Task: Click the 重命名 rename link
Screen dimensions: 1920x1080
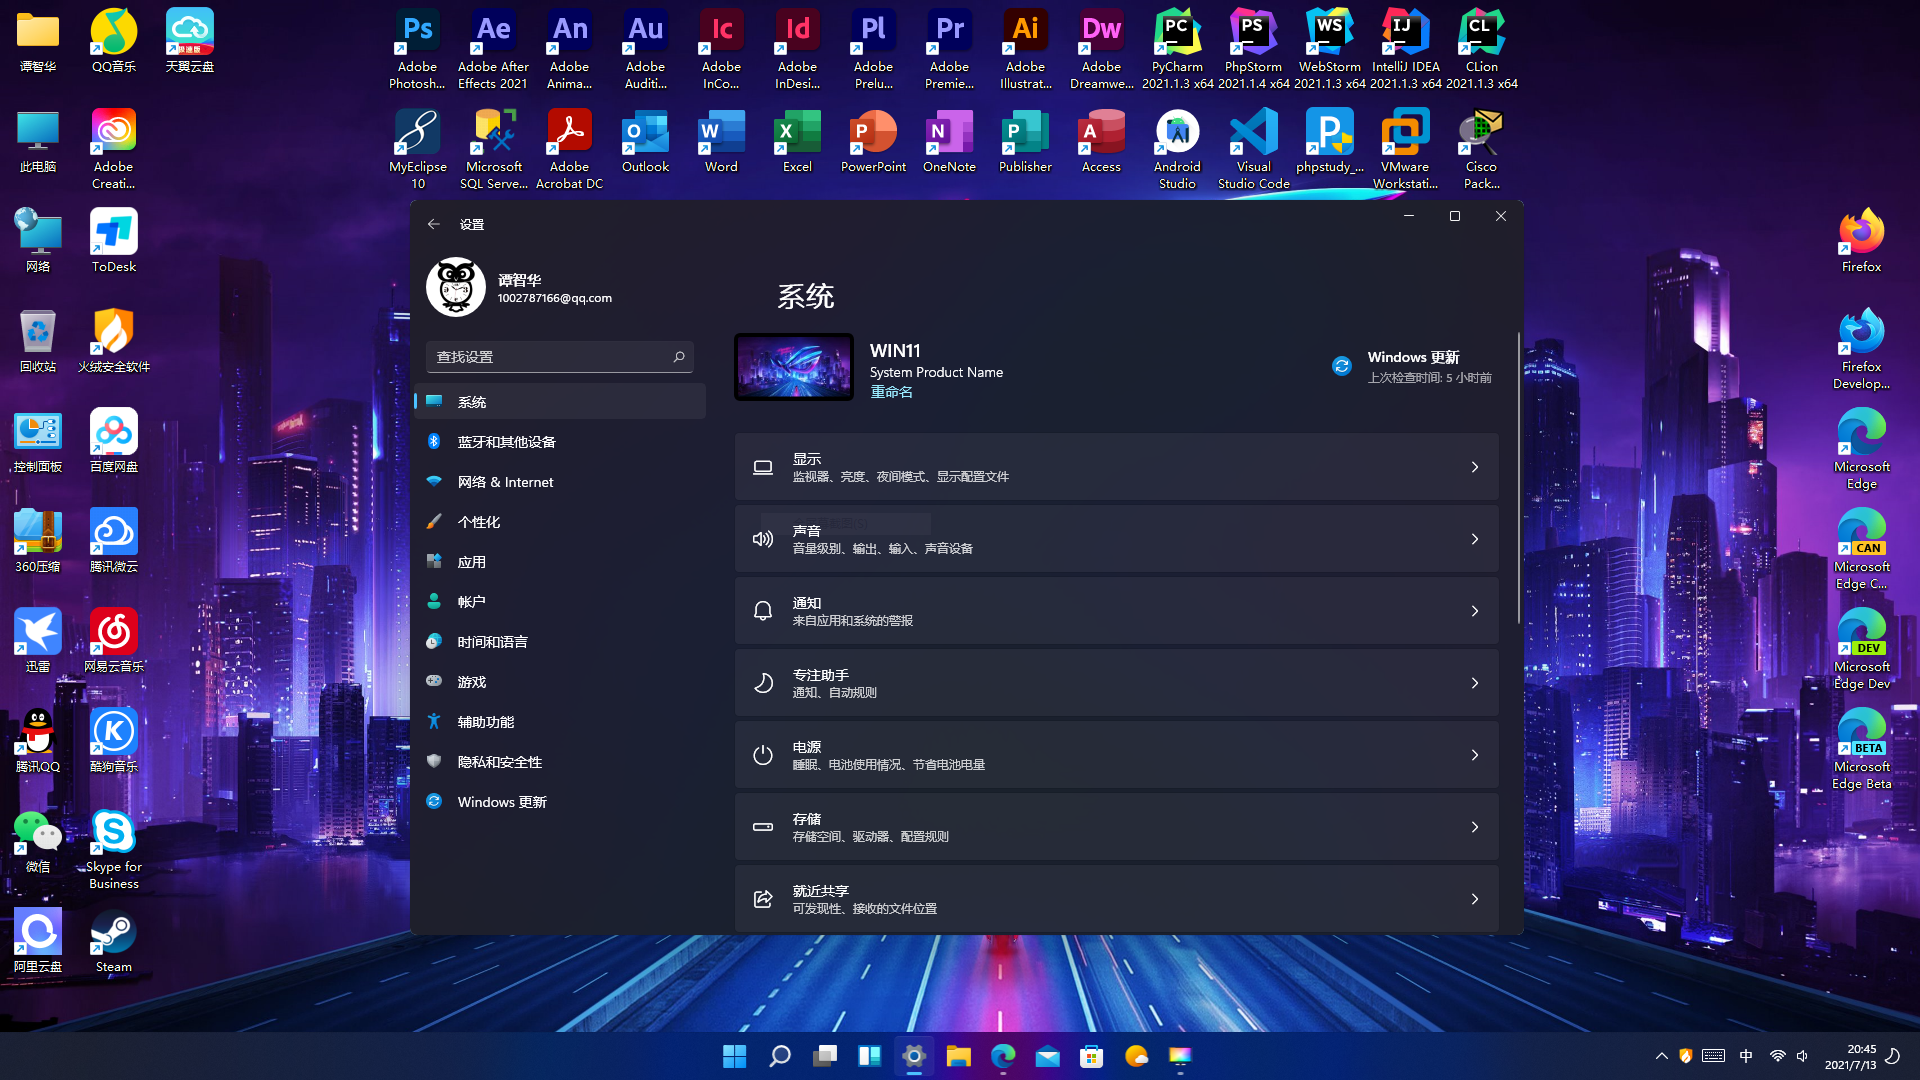Action: coord(891,392)
